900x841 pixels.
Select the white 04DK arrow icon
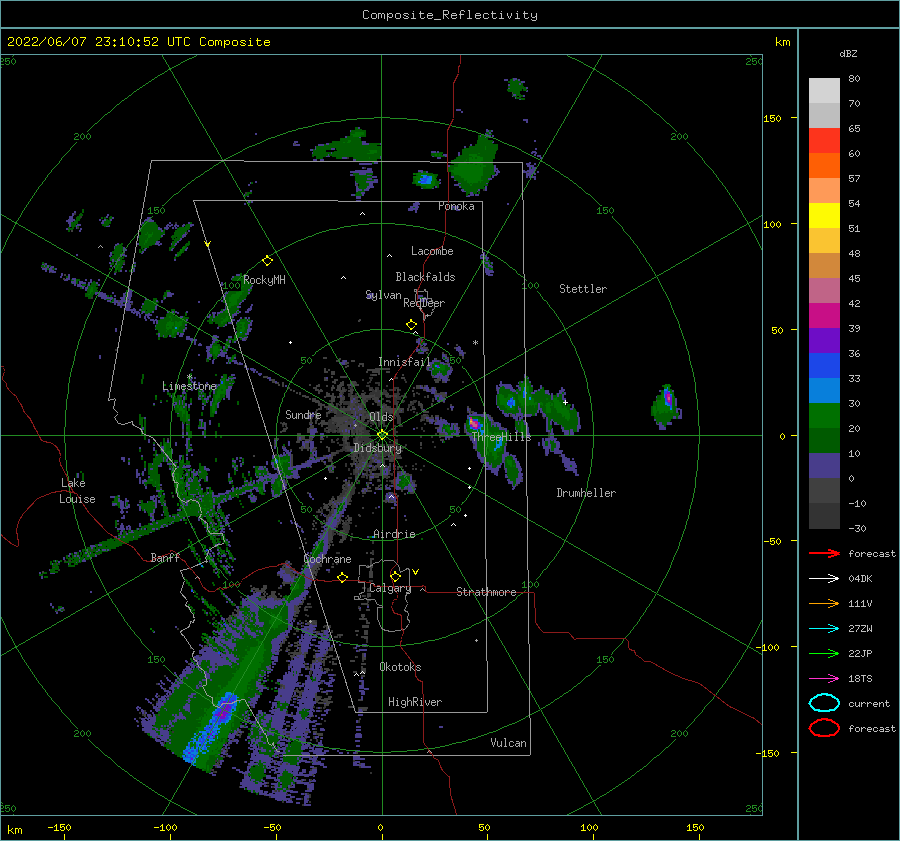tap(824, 579)
